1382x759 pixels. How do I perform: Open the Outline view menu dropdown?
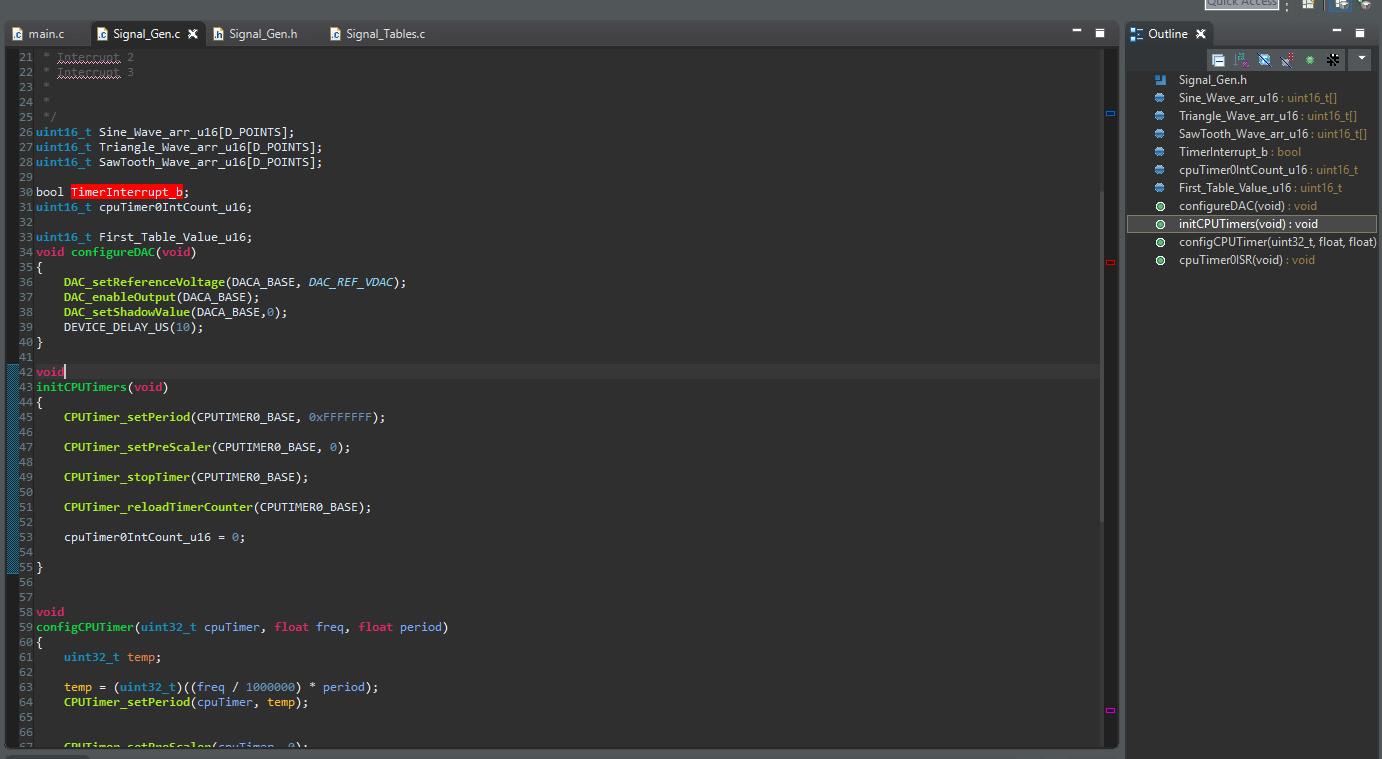(x=1360, y=60)
